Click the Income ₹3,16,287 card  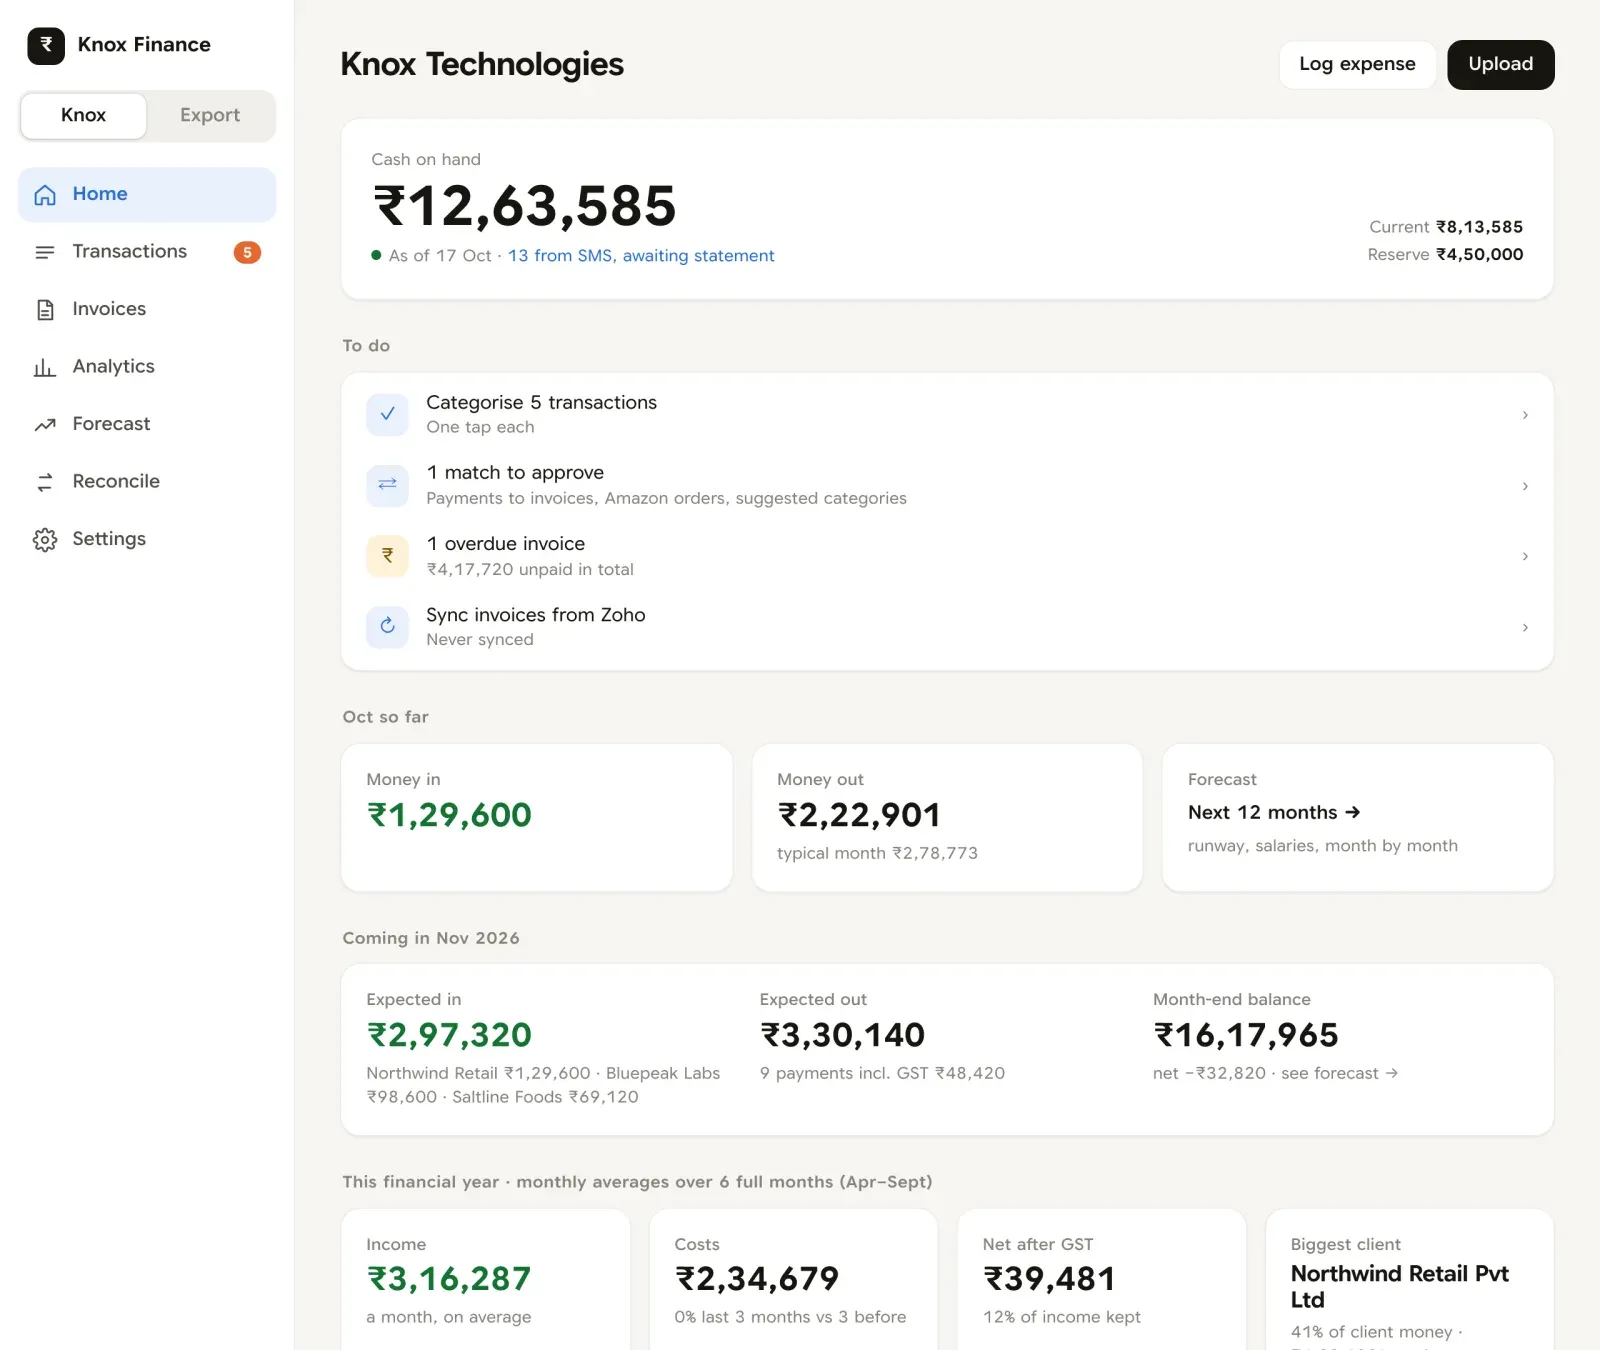pyautogui.click(x=486, y=1281)
